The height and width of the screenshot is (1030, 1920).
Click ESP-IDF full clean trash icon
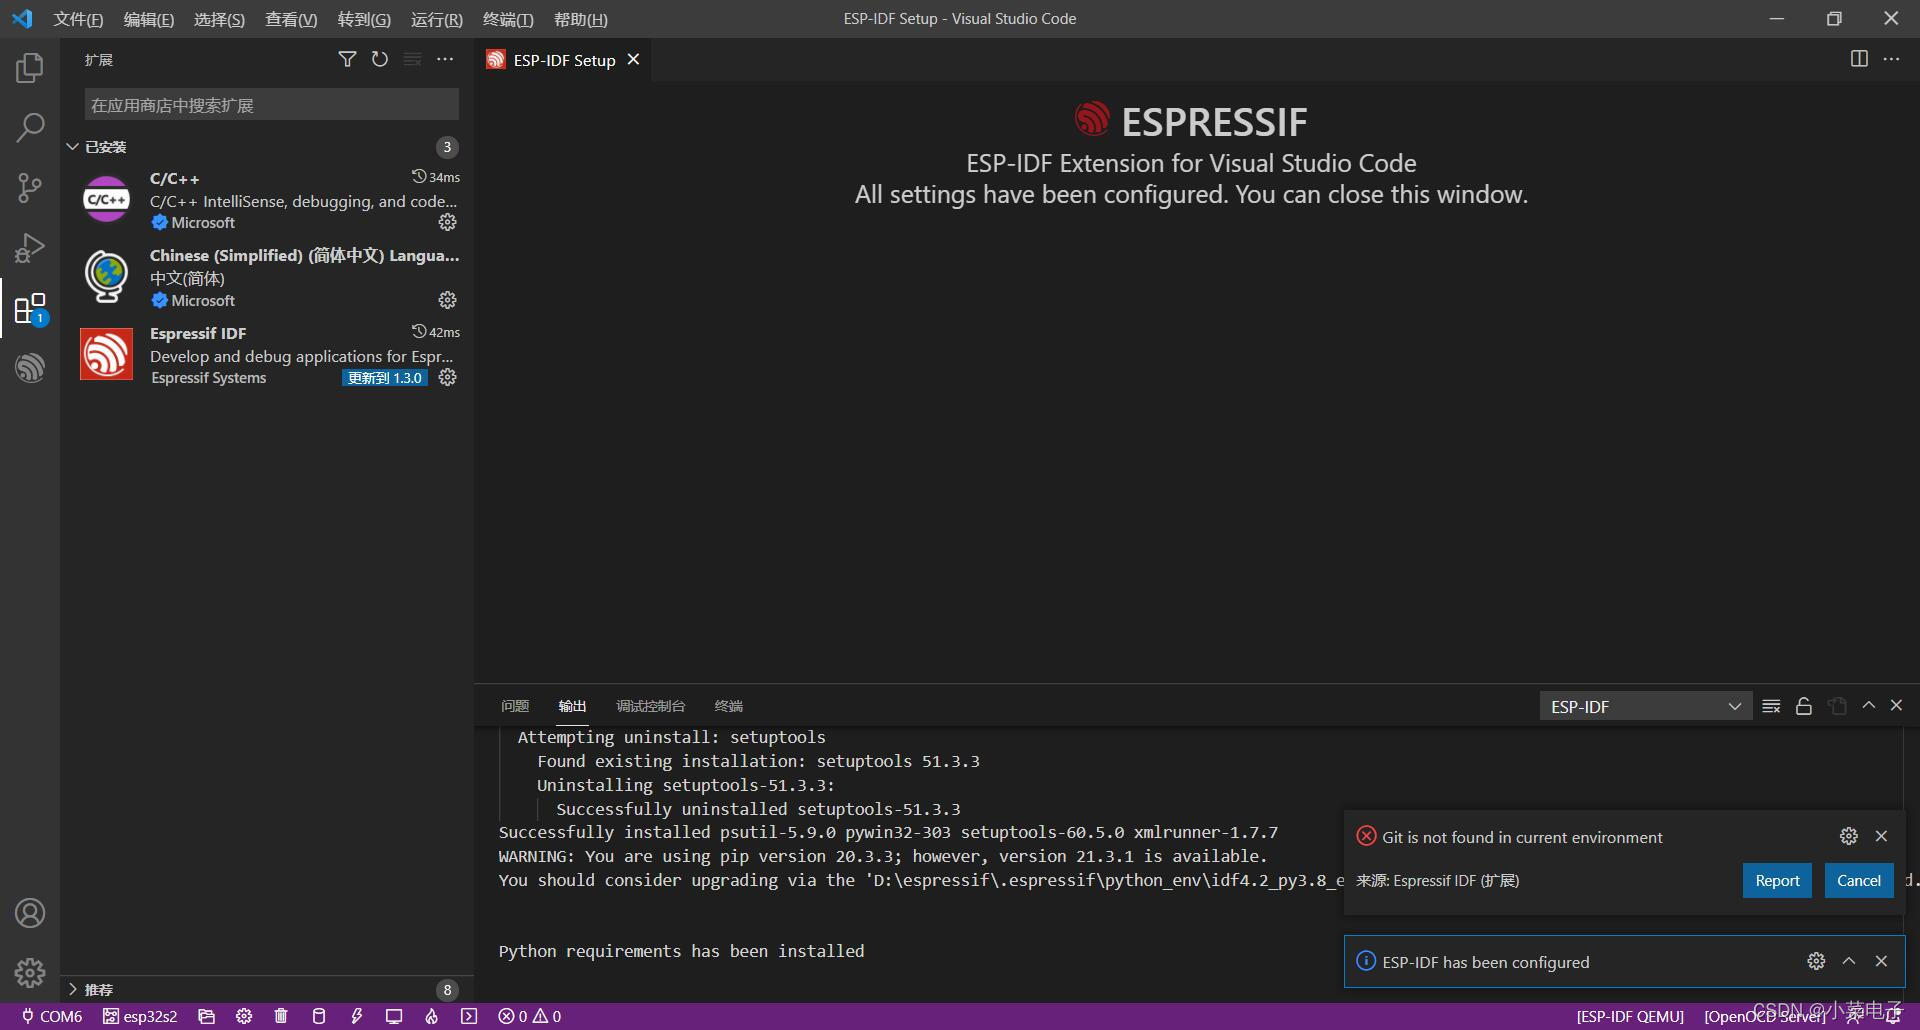click(x=281, y=1016)
